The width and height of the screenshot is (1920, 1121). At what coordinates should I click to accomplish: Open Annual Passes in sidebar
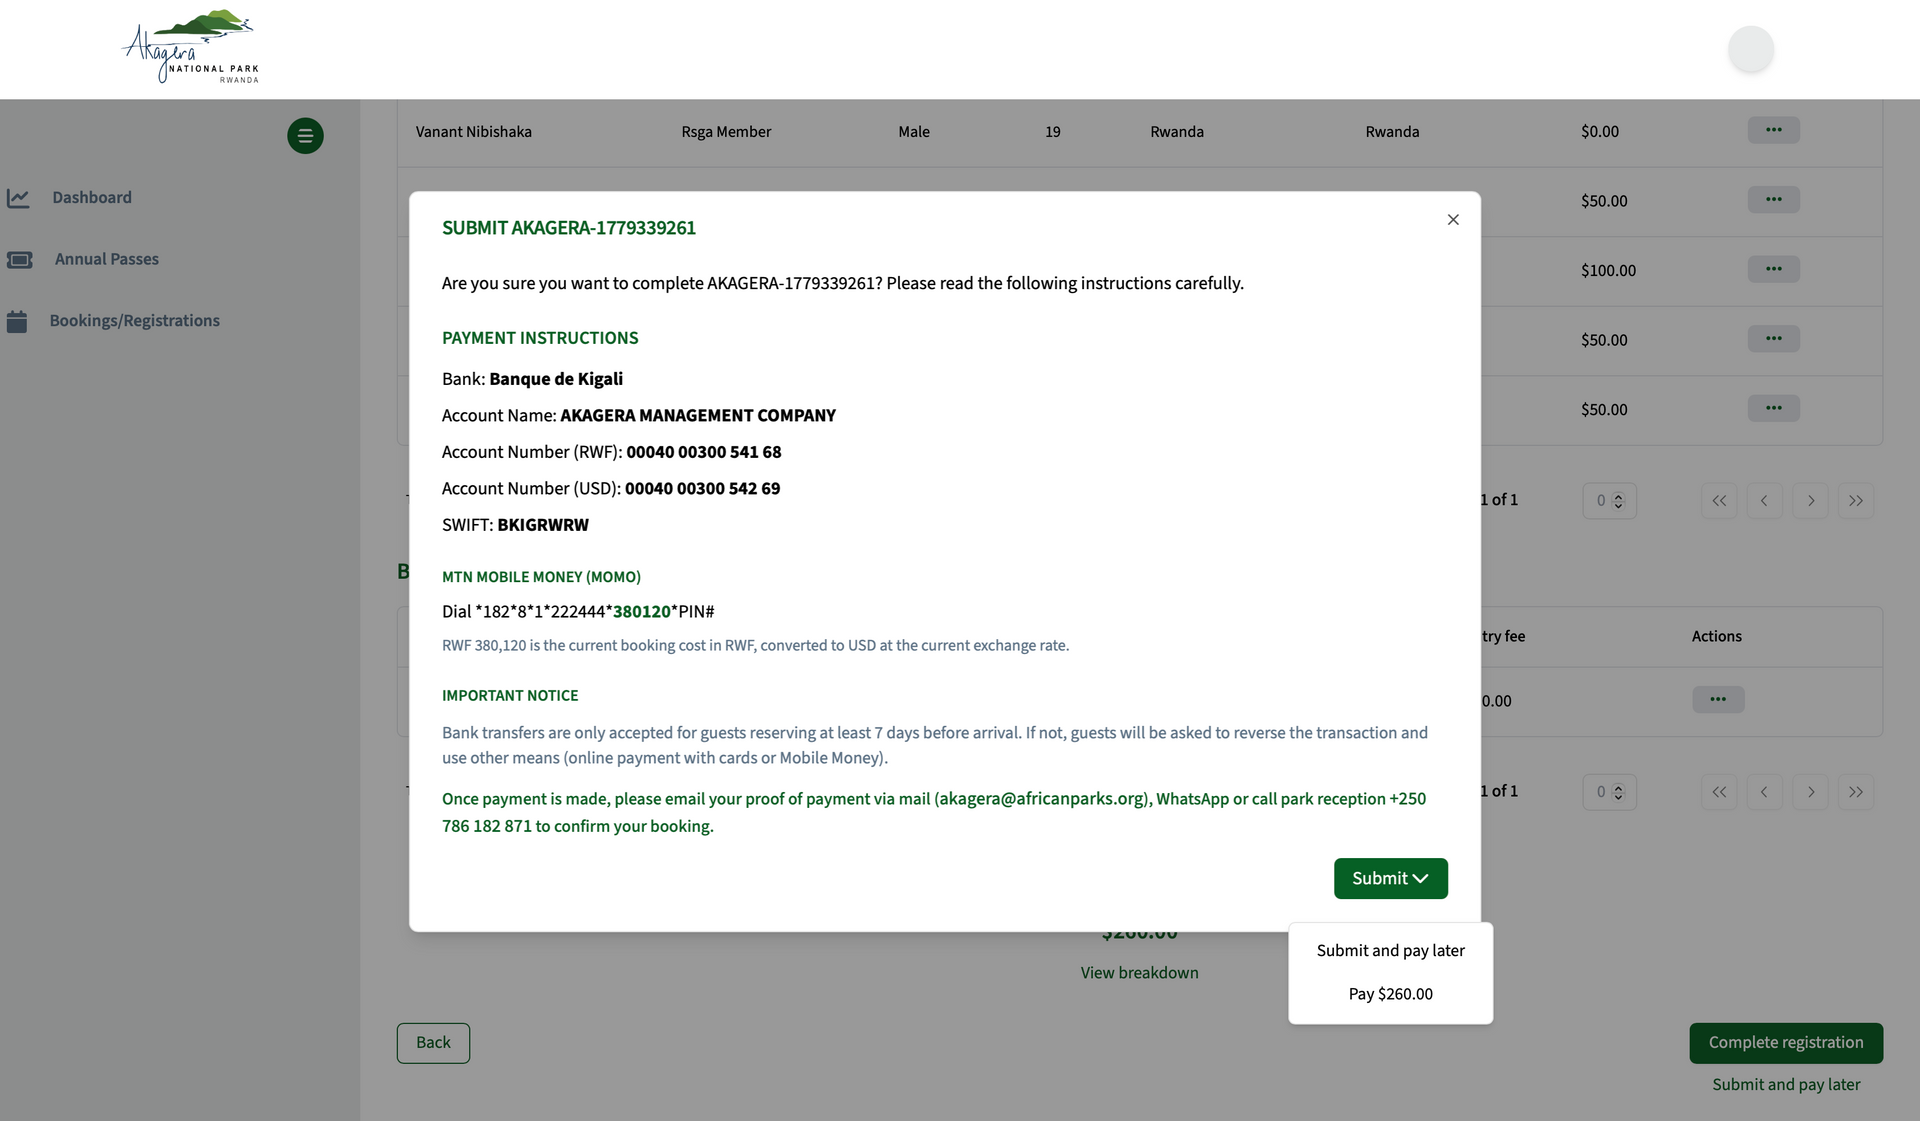(107, 259)
